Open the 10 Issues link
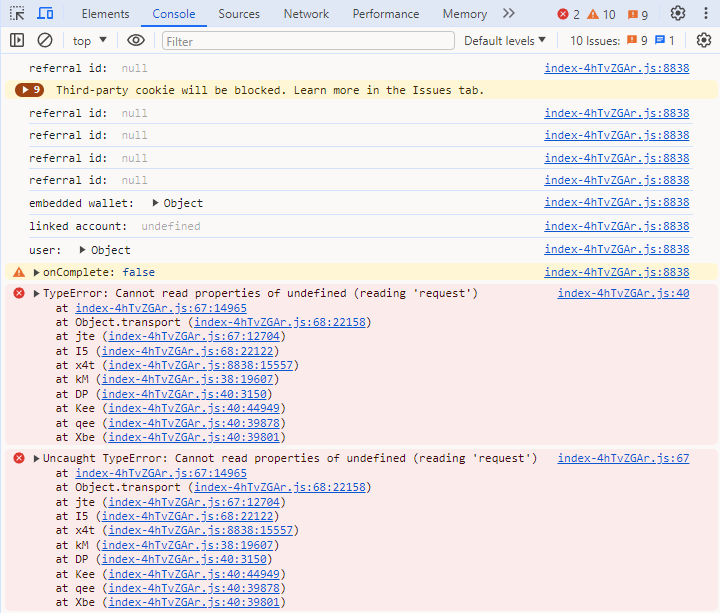 pyautogui.click(x=622, y=41)
